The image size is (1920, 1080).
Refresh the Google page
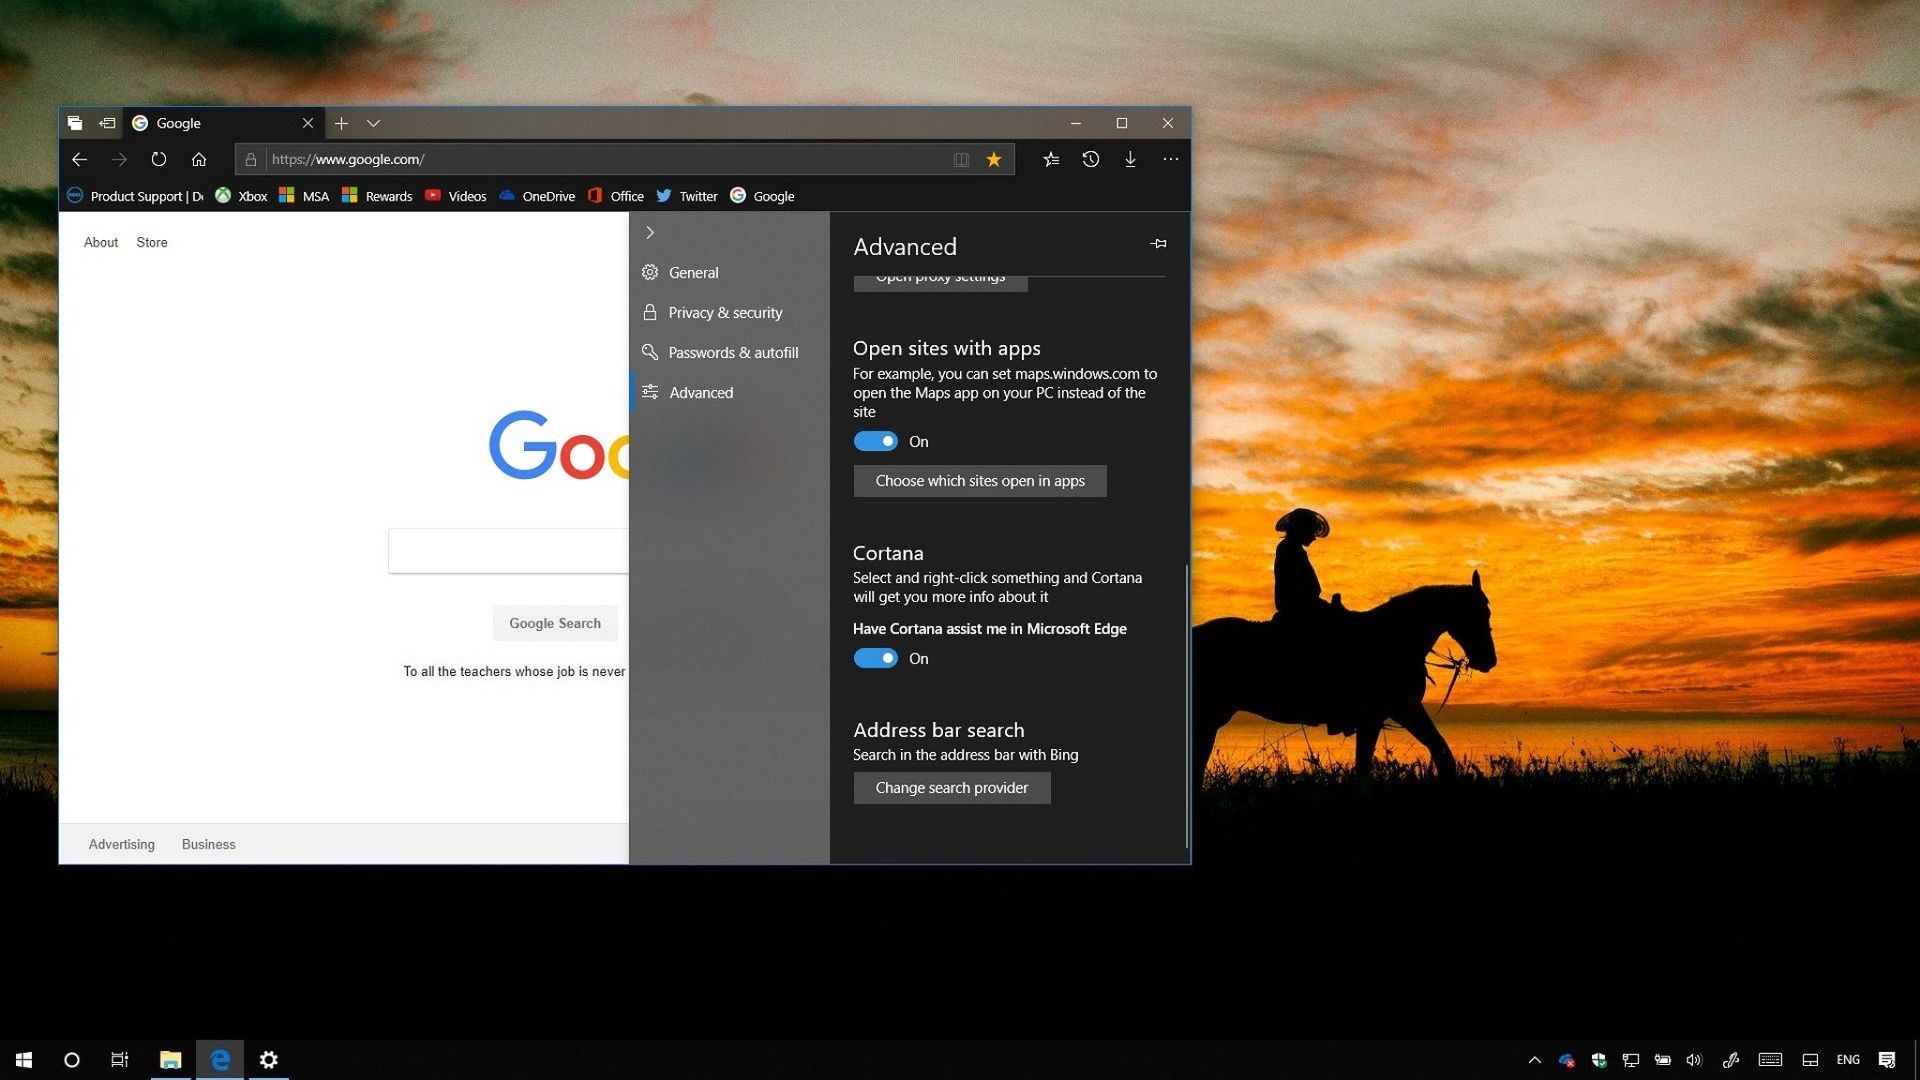pyautogui.click(x=158, y=159)
